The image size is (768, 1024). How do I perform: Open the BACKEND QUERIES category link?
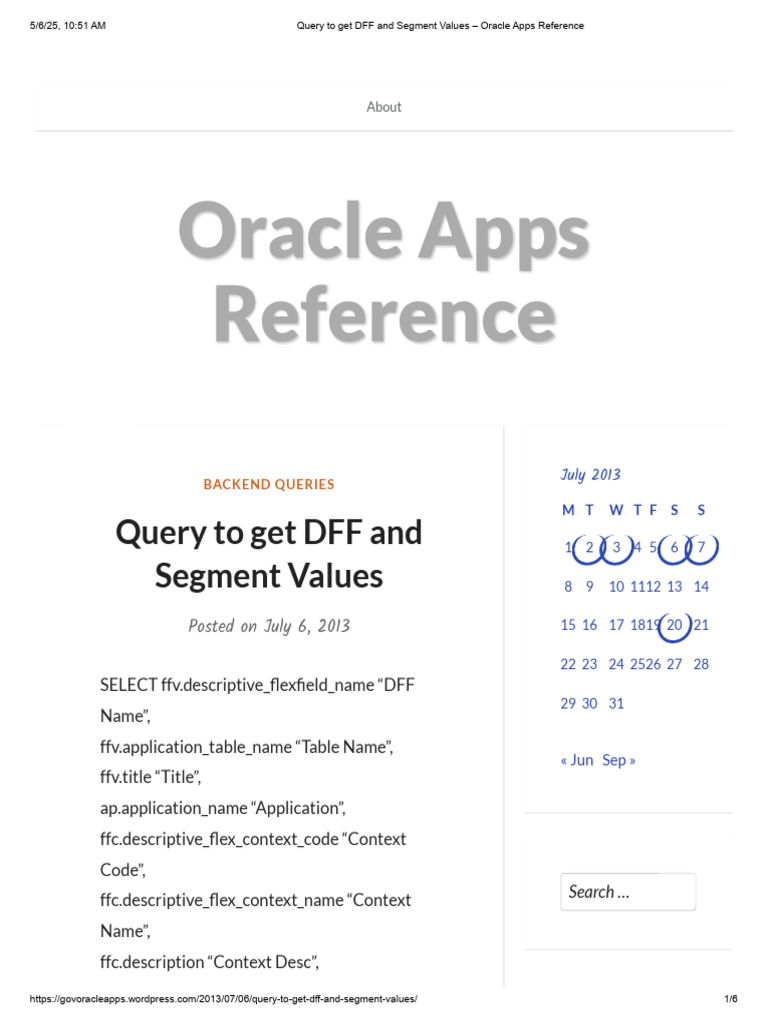[268, 485]
